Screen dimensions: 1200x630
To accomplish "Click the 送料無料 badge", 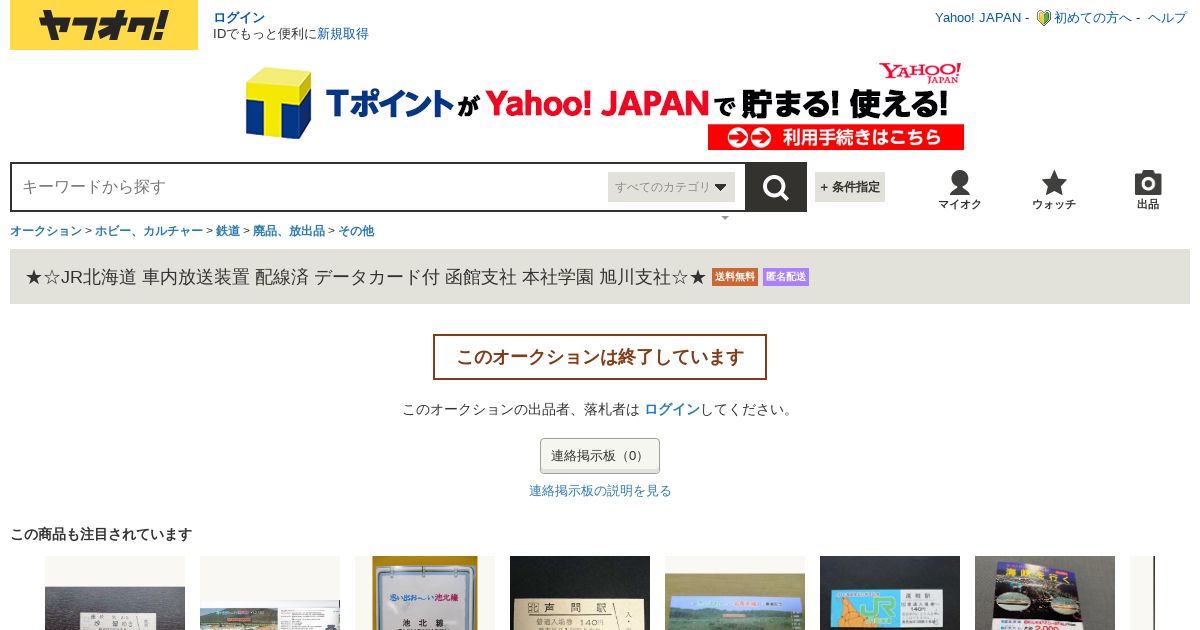I will tap(735, 277).
